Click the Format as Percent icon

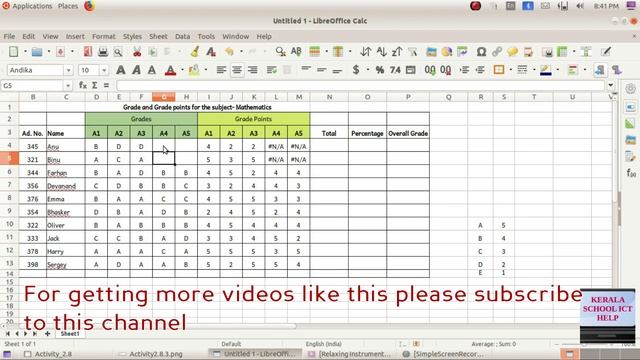pyautogui.click(x=380, y=70)
